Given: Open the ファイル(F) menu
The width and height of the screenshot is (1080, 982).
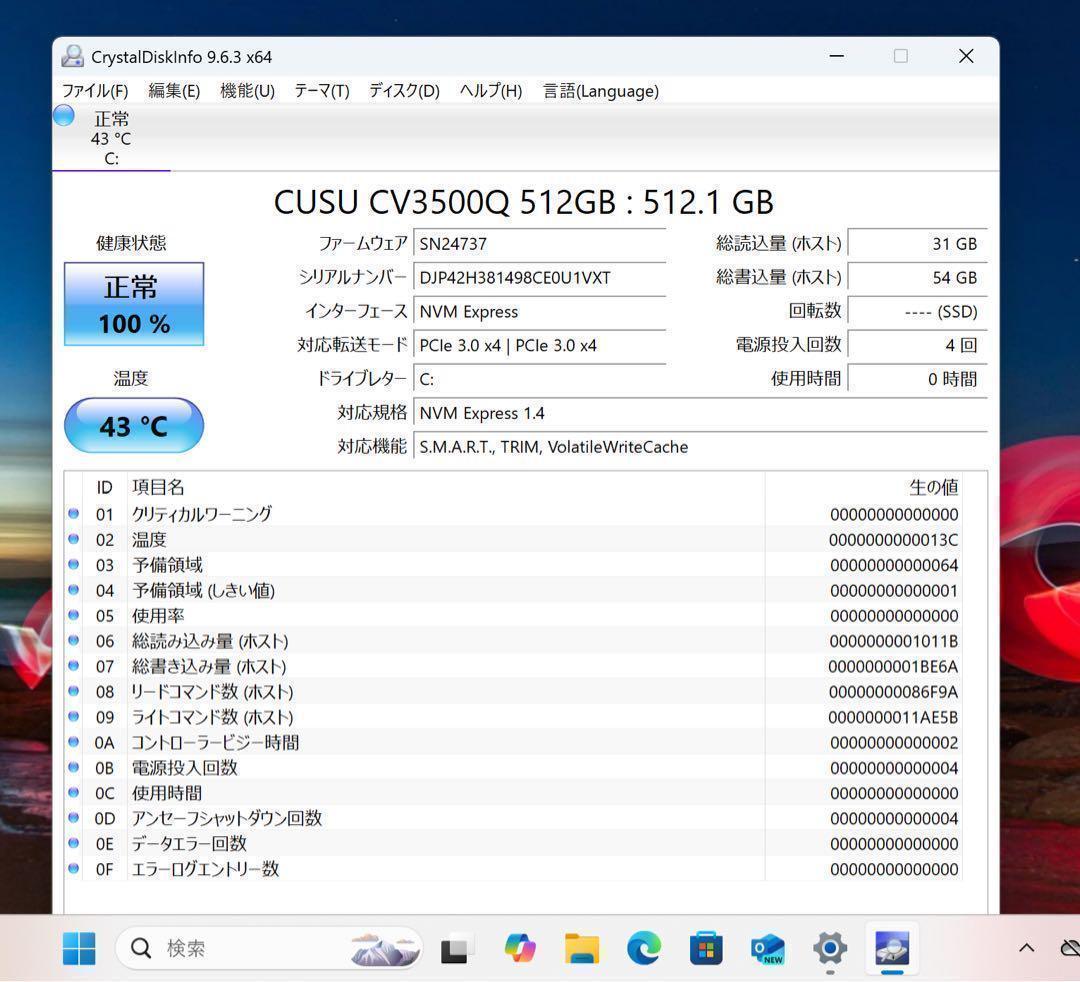Looking at the screenshot, I should click(95, 91).
